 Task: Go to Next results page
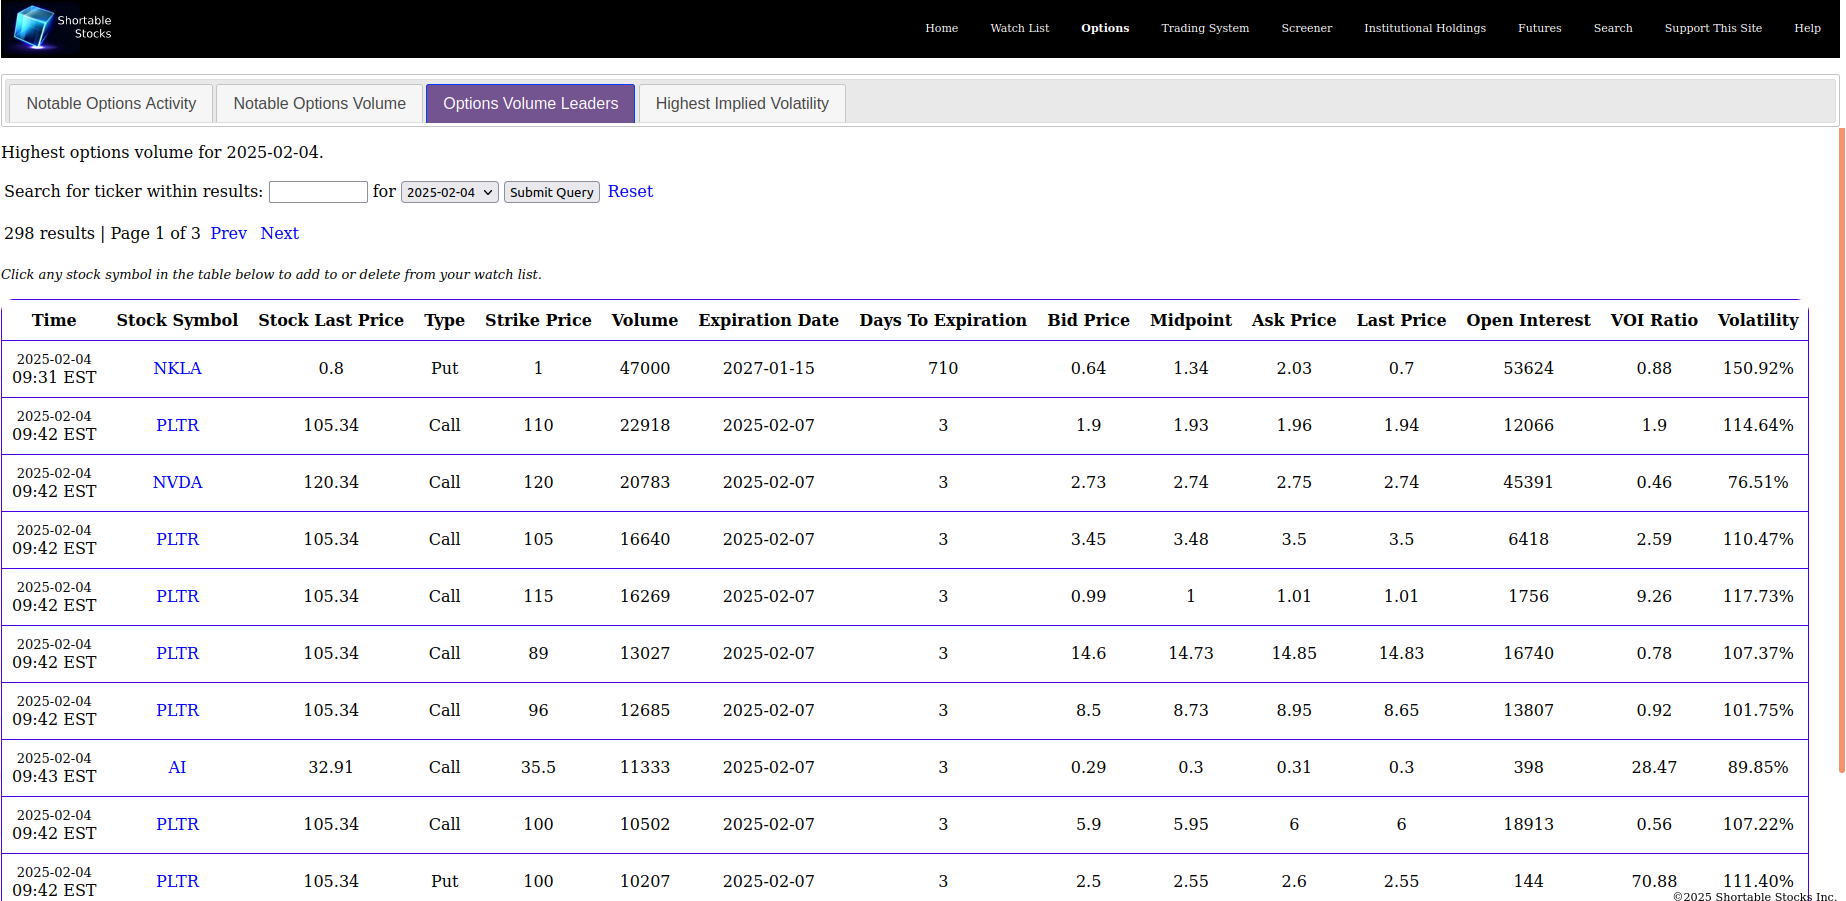280,233
